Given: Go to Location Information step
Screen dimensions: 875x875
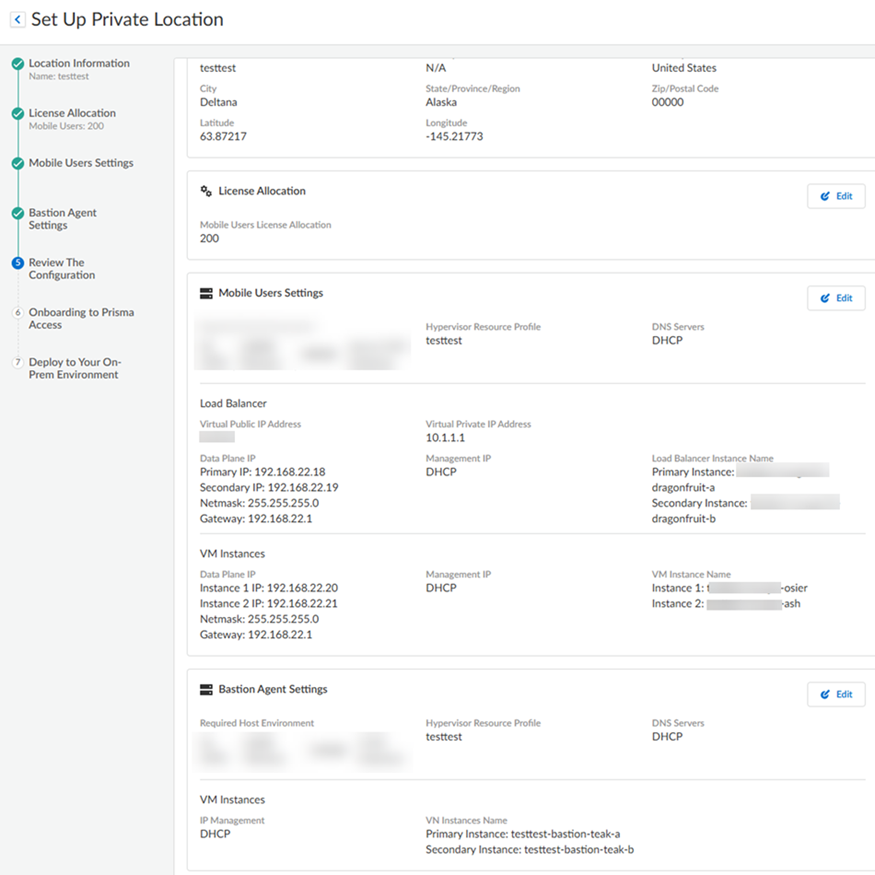Looking at the screenshot, I should 79,63.
